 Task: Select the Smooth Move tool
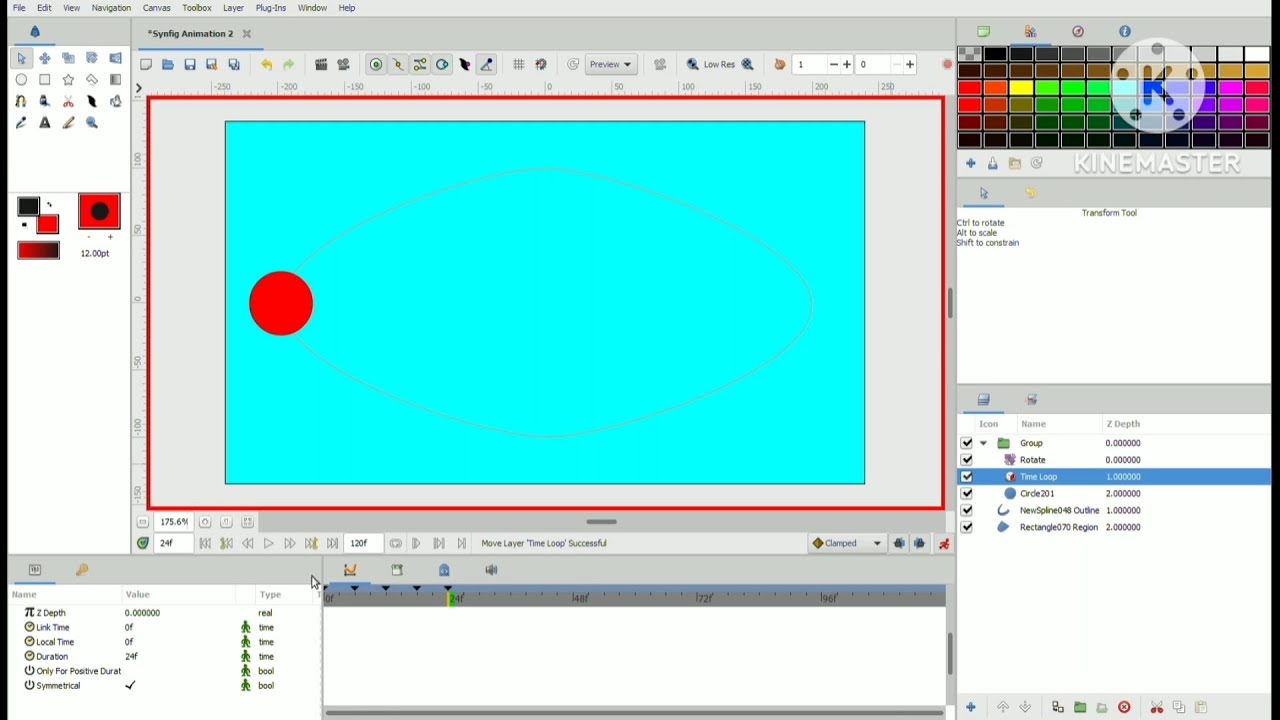[x=45, y=58]
